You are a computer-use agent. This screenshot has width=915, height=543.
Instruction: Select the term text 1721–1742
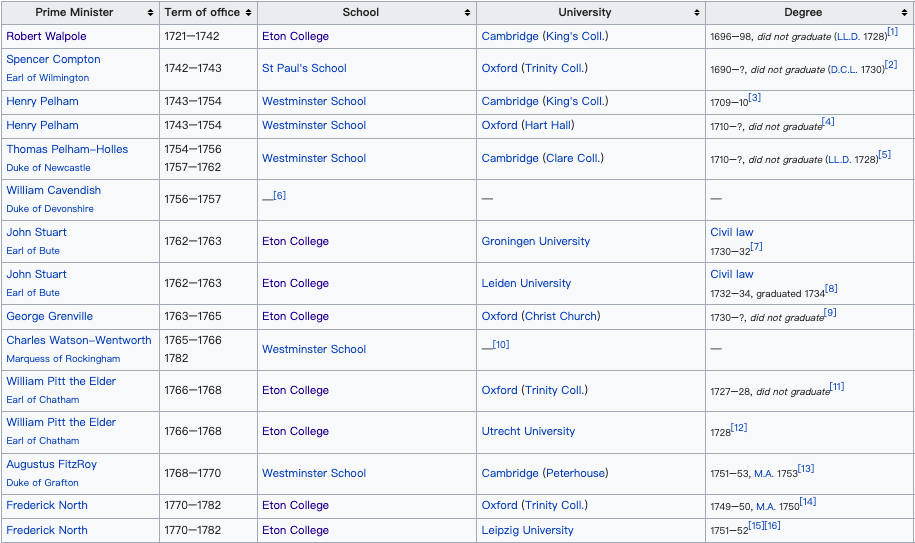(191, 36)
